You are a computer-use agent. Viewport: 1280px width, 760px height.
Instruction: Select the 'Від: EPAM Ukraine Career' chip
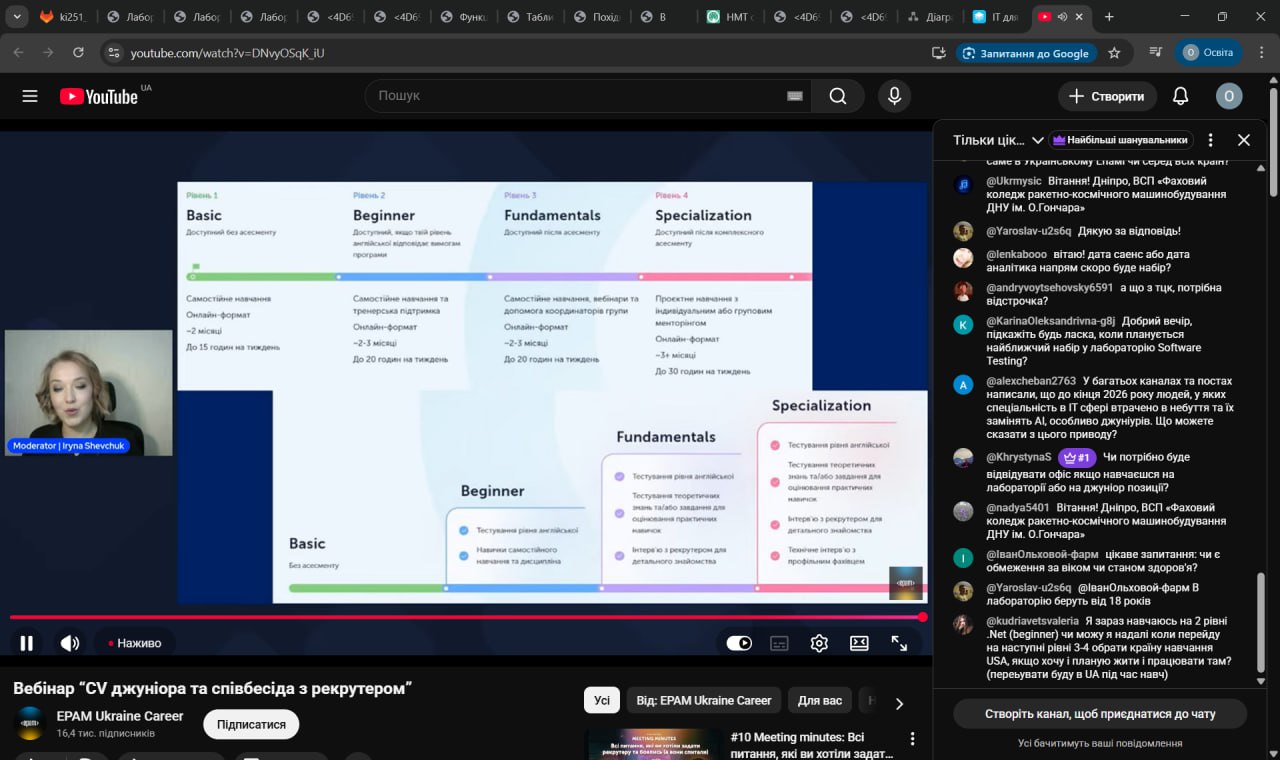click(x=704, y=700)
